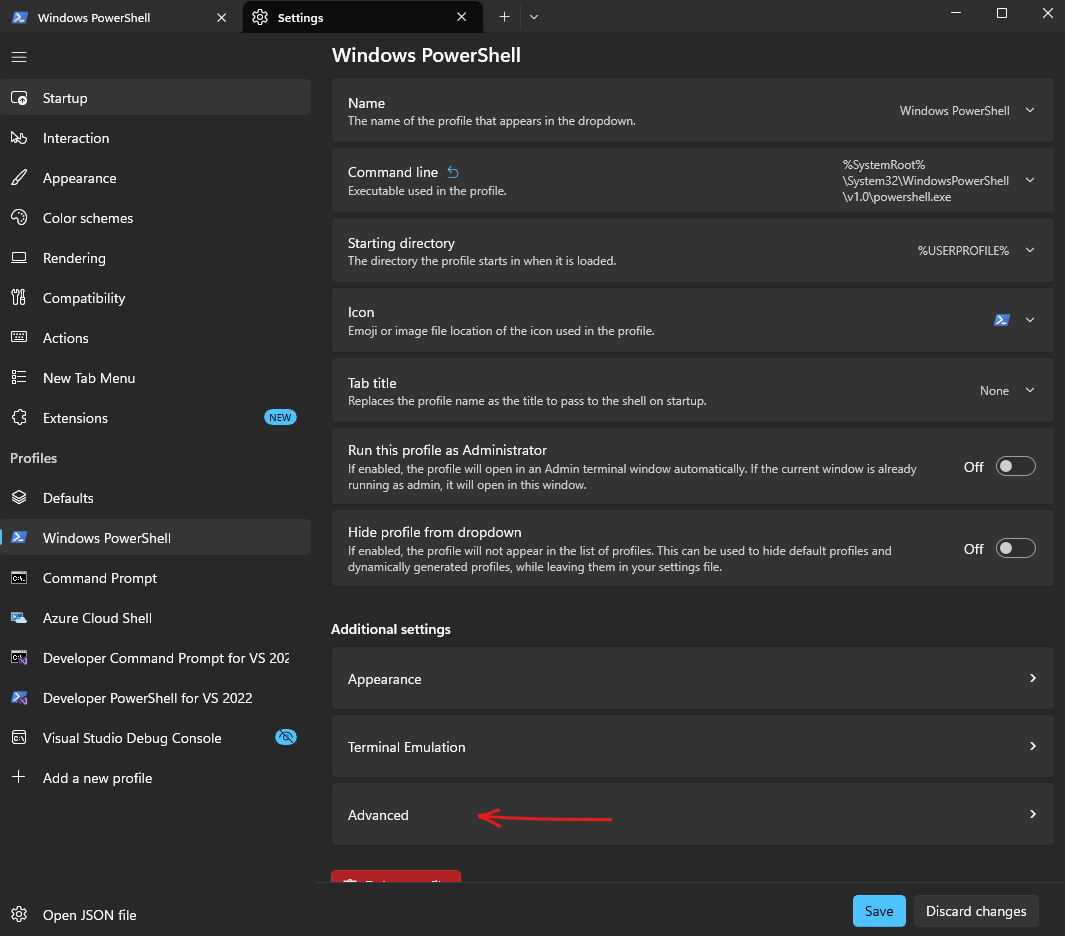
Task: Click the plus icon for Add a new profile
Action: coord(19,777)
